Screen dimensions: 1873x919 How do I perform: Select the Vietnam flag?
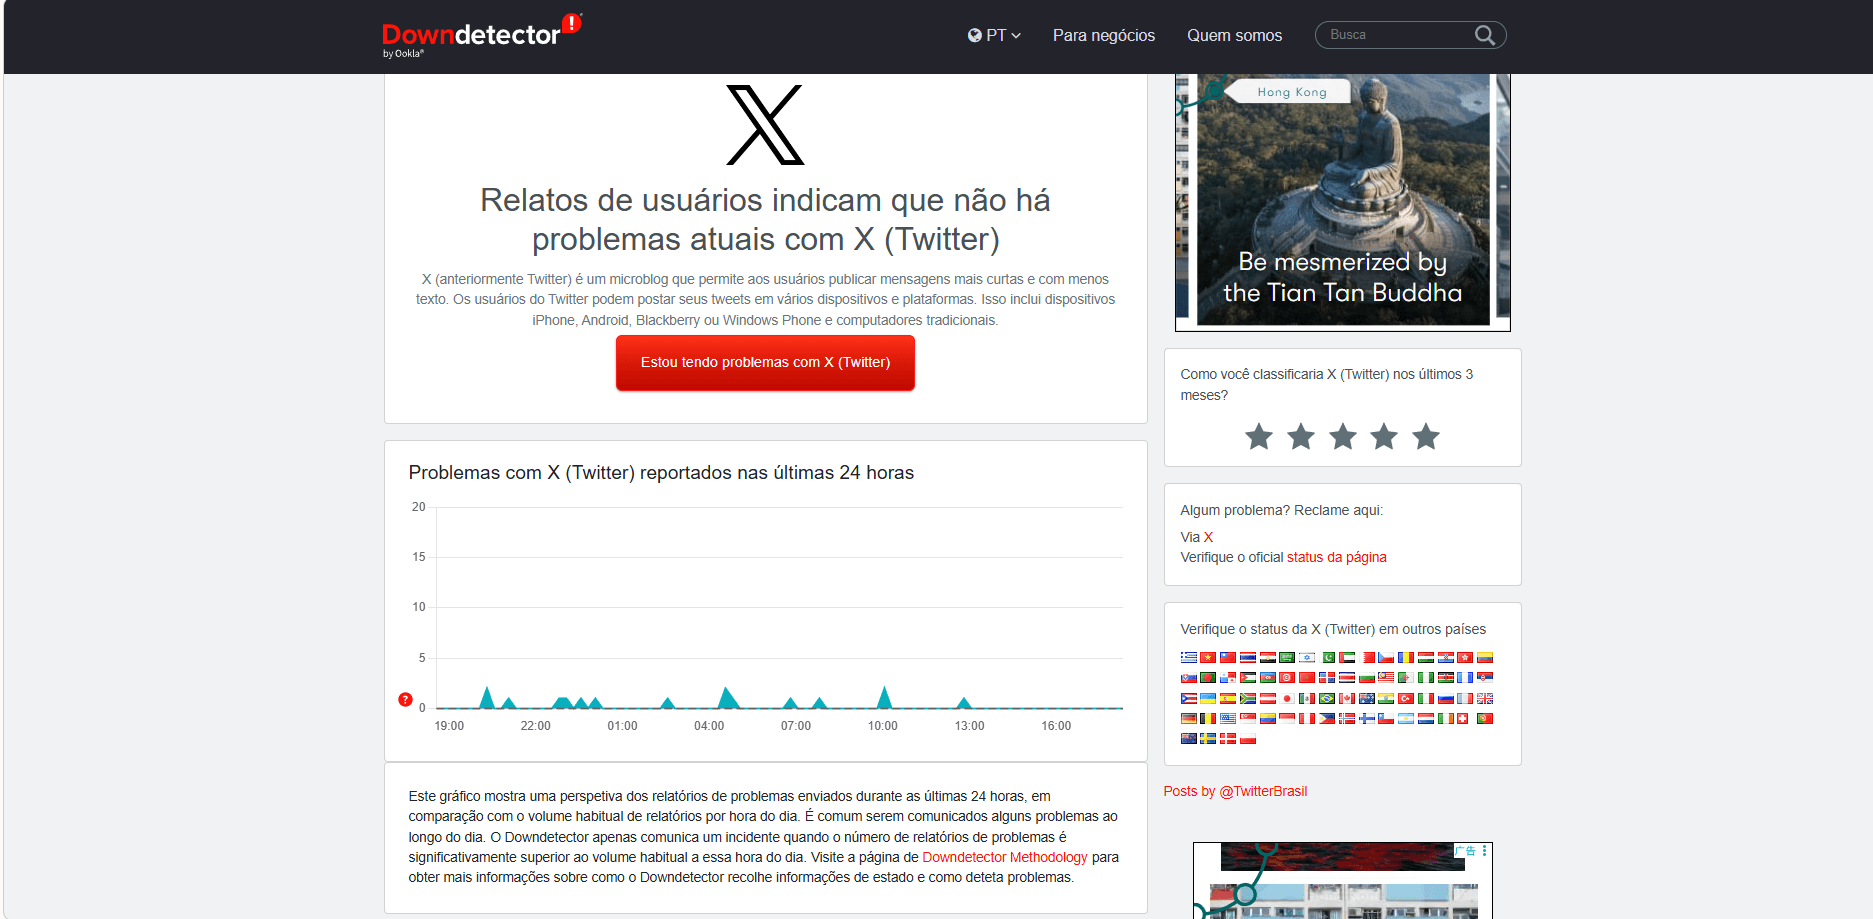pyautogui.click(x=1208, y=658)
